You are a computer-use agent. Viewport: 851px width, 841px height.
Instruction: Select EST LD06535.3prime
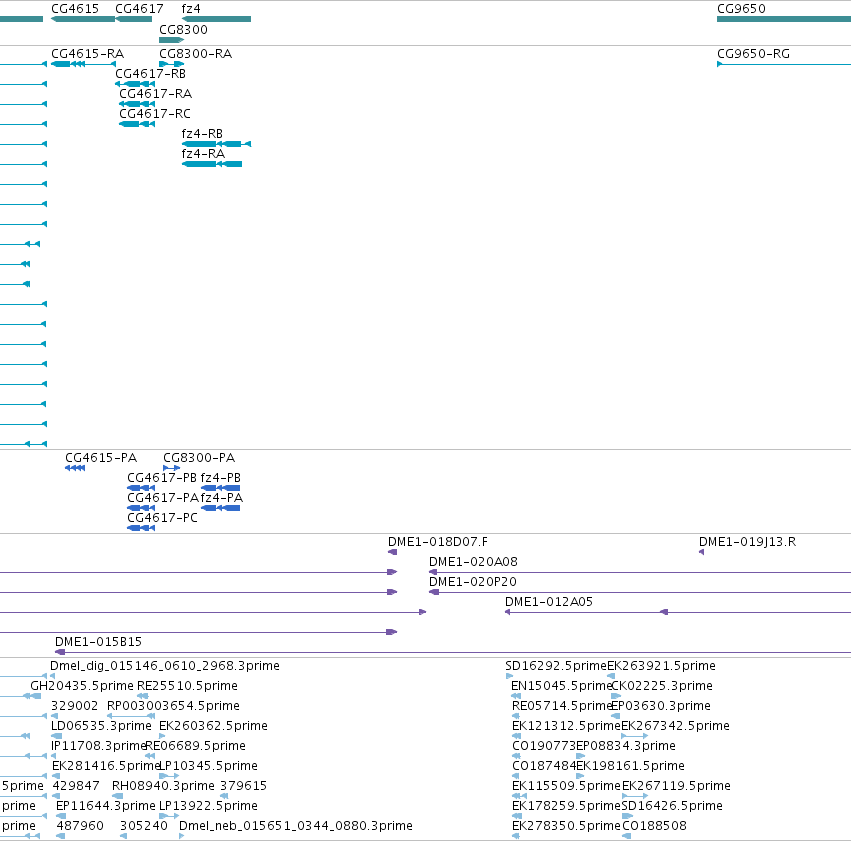pyautogui.click(x=101, y=726)
